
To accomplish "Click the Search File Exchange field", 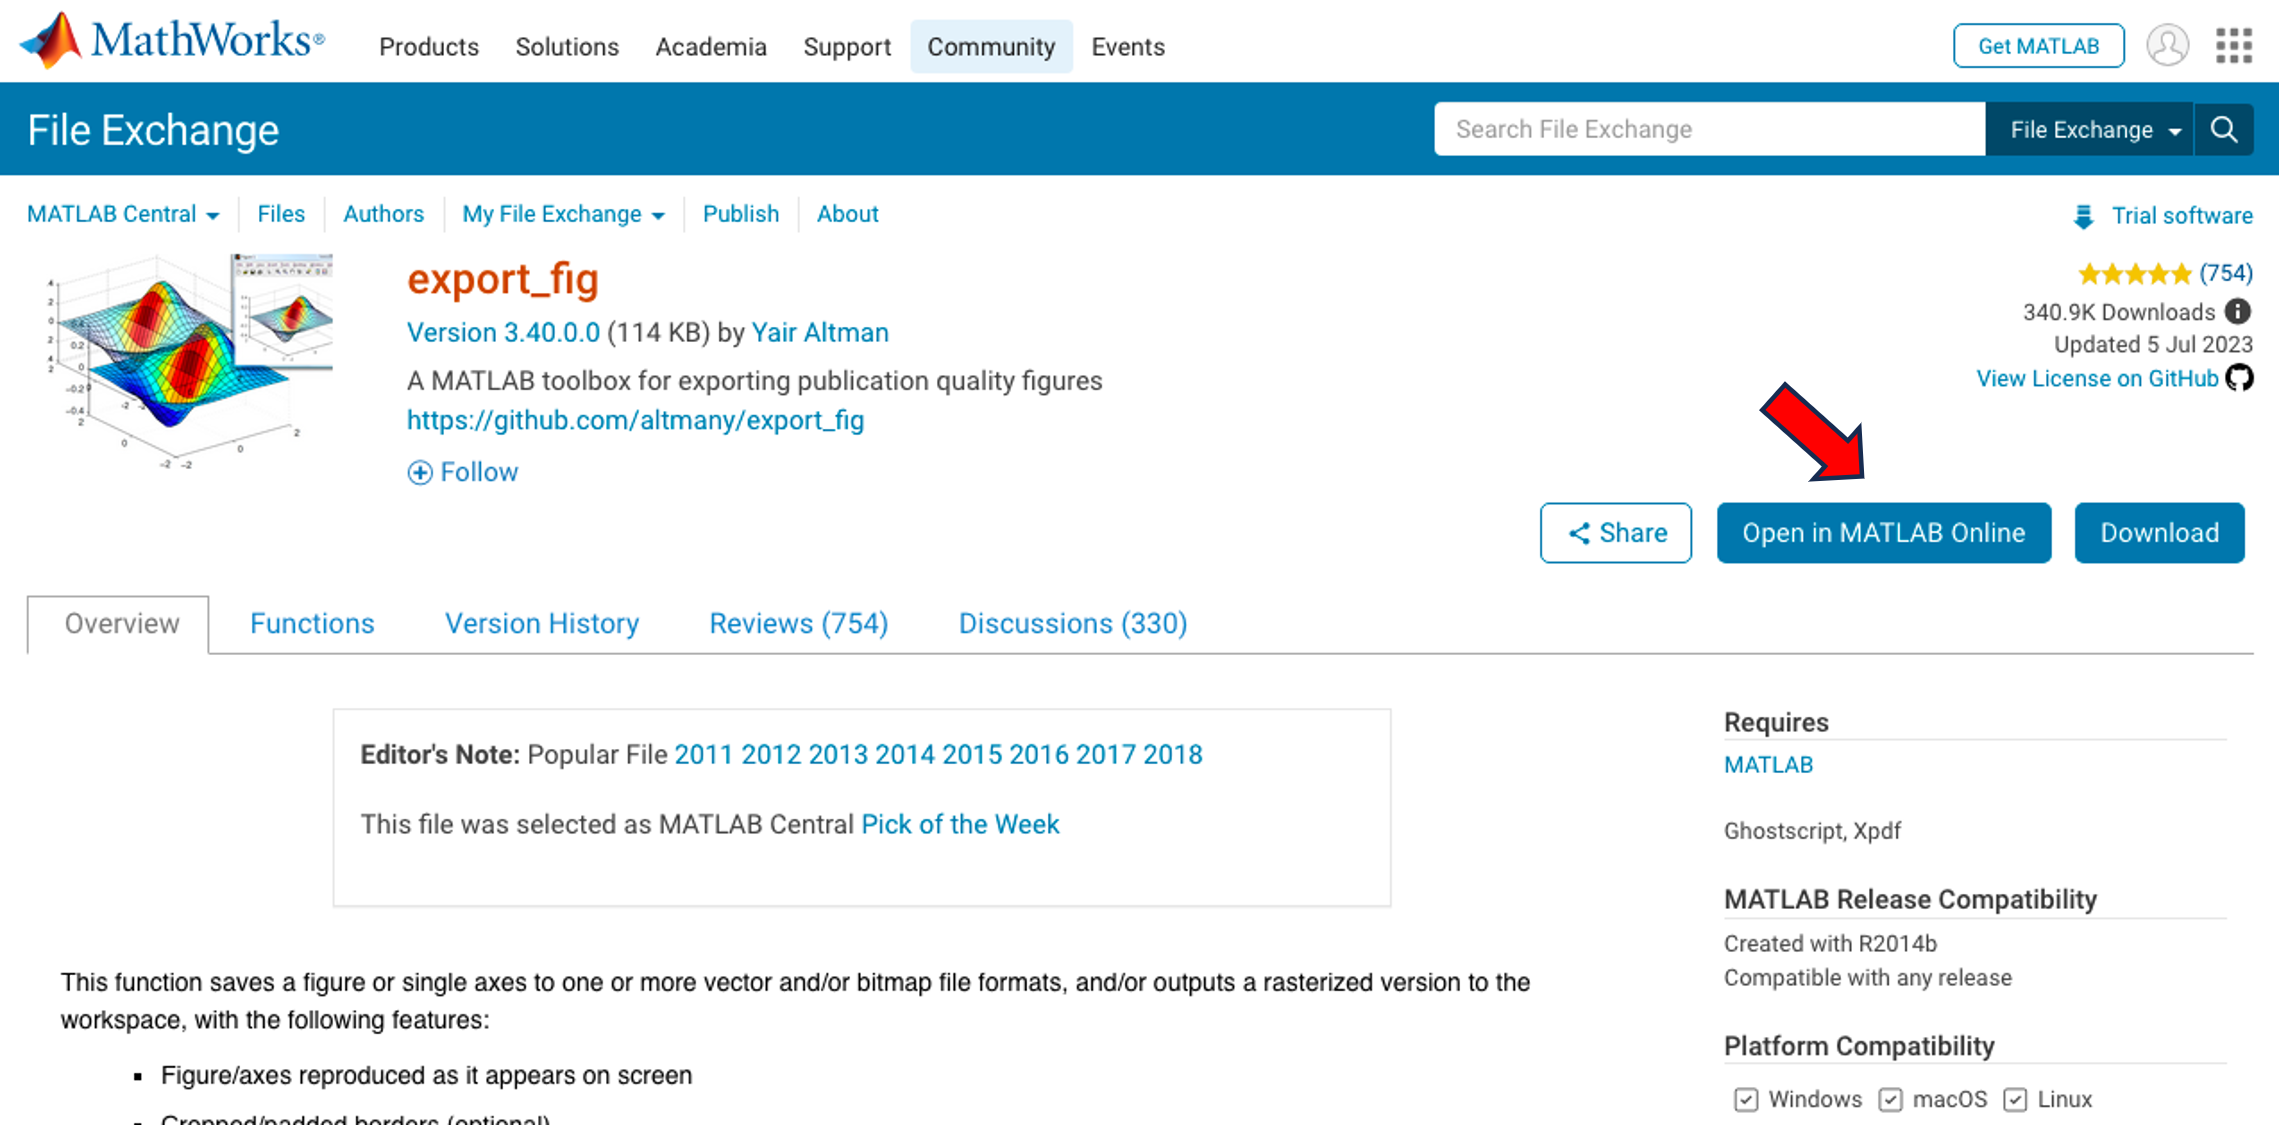I will point(1708,130).
